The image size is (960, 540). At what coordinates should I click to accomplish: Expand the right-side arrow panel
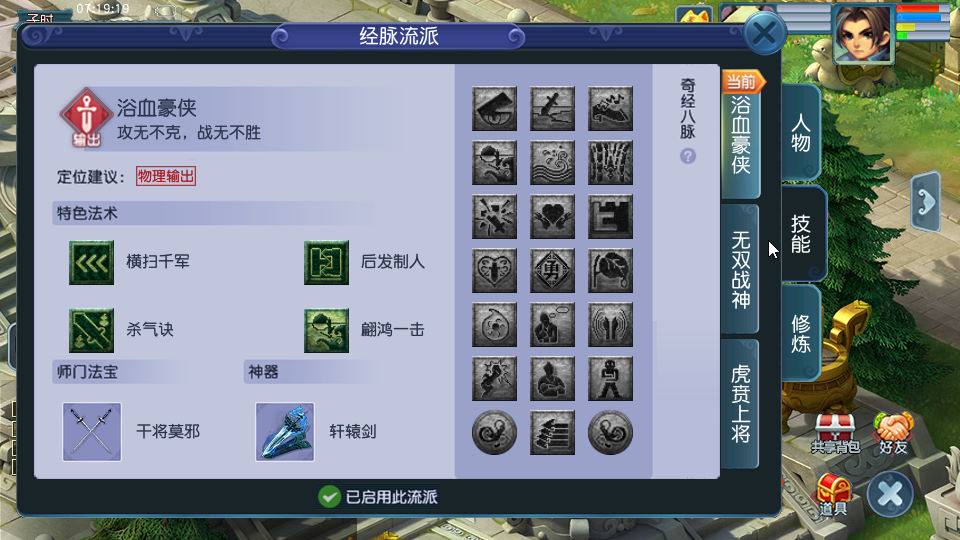[x=926, y=202]
